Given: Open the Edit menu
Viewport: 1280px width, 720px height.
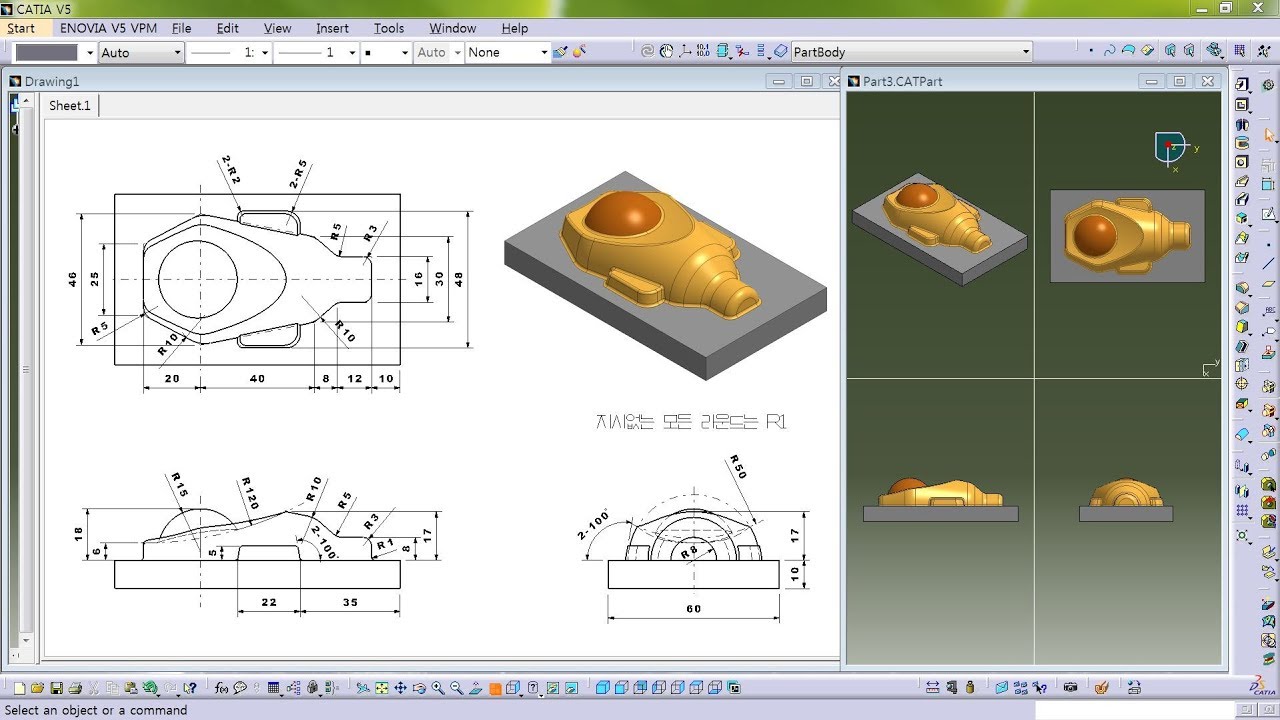Looking at the screenshot, I should [x=228, y=28].
